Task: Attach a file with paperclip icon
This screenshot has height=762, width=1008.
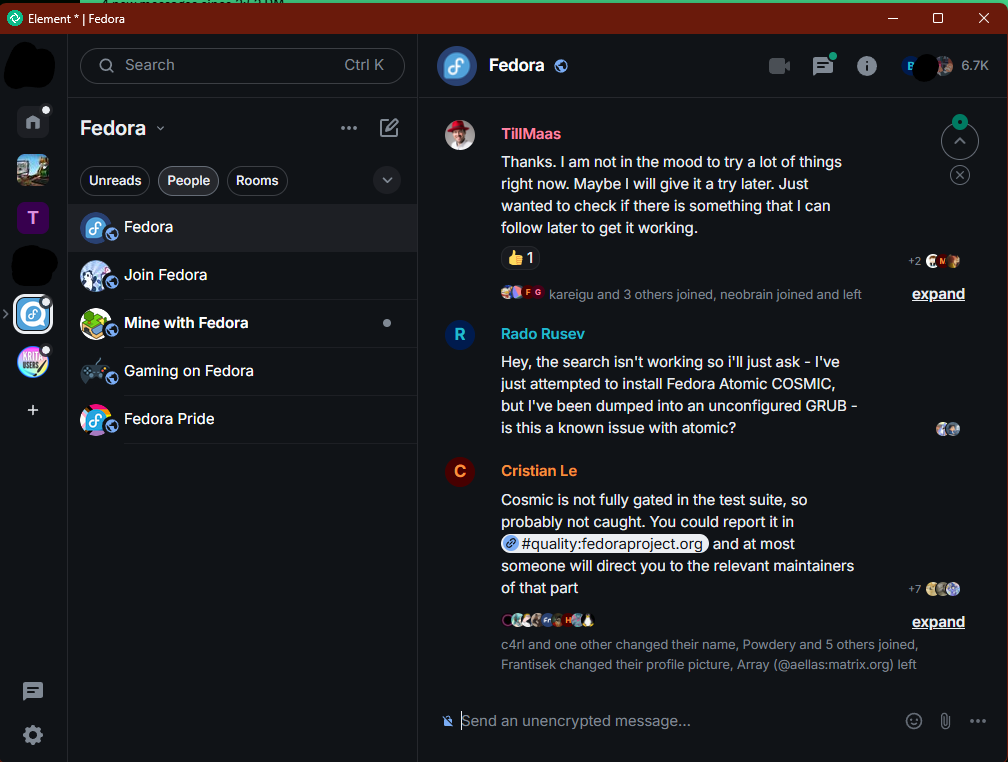Action: [945, 721]
